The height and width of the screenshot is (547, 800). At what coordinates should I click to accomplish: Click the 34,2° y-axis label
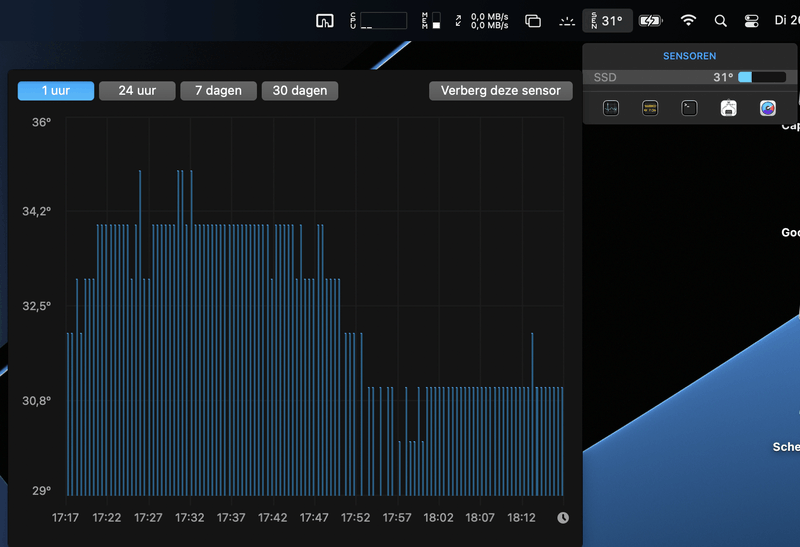(x=37, y=211)
